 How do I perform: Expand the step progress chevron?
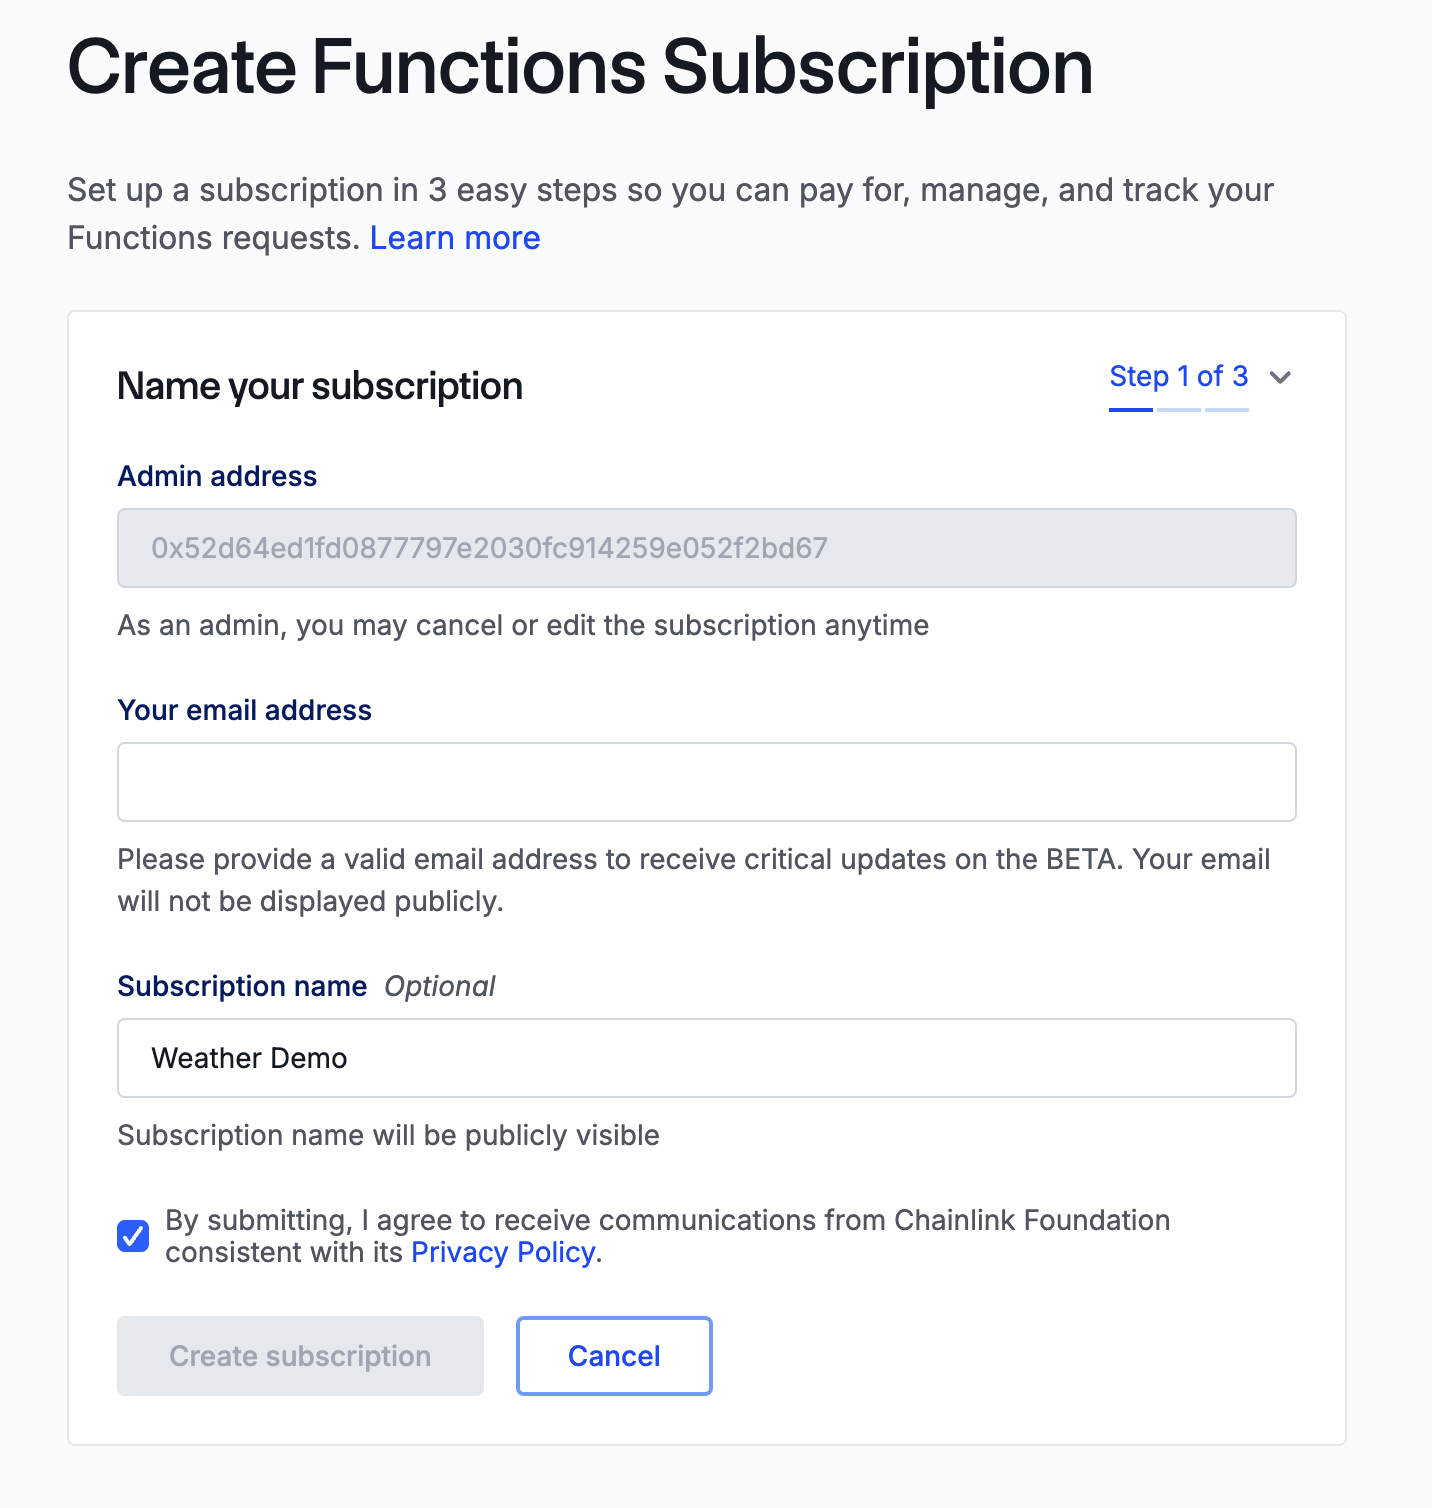[x=1280, y=377]
